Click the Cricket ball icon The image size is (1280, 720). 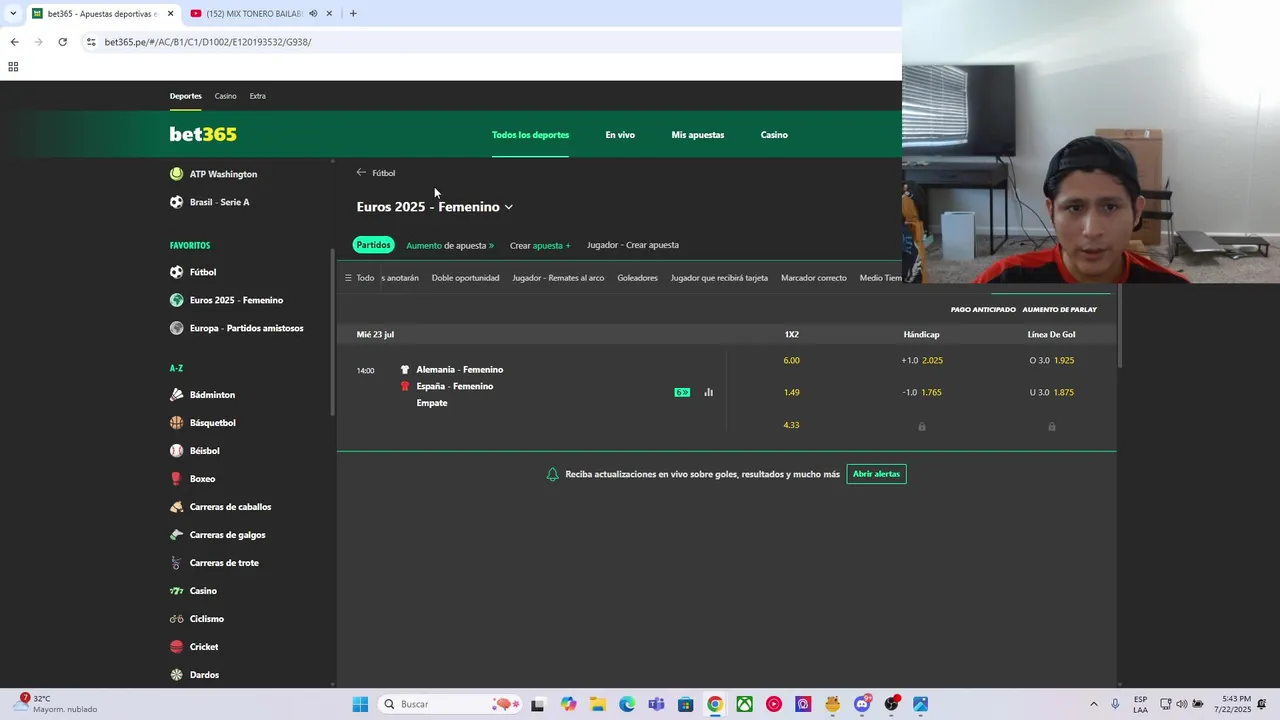(176, 647)
